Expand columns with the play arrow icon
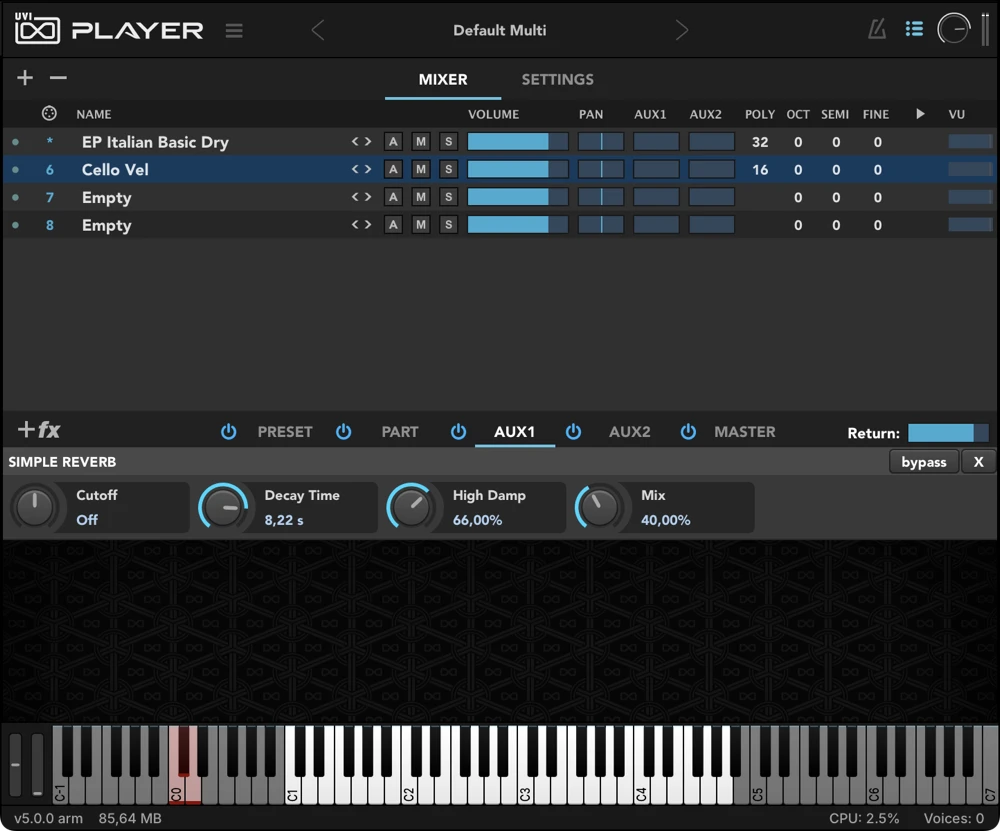Screen dimensions: 1000x831 pyautogui.click(x=920, y=114)
